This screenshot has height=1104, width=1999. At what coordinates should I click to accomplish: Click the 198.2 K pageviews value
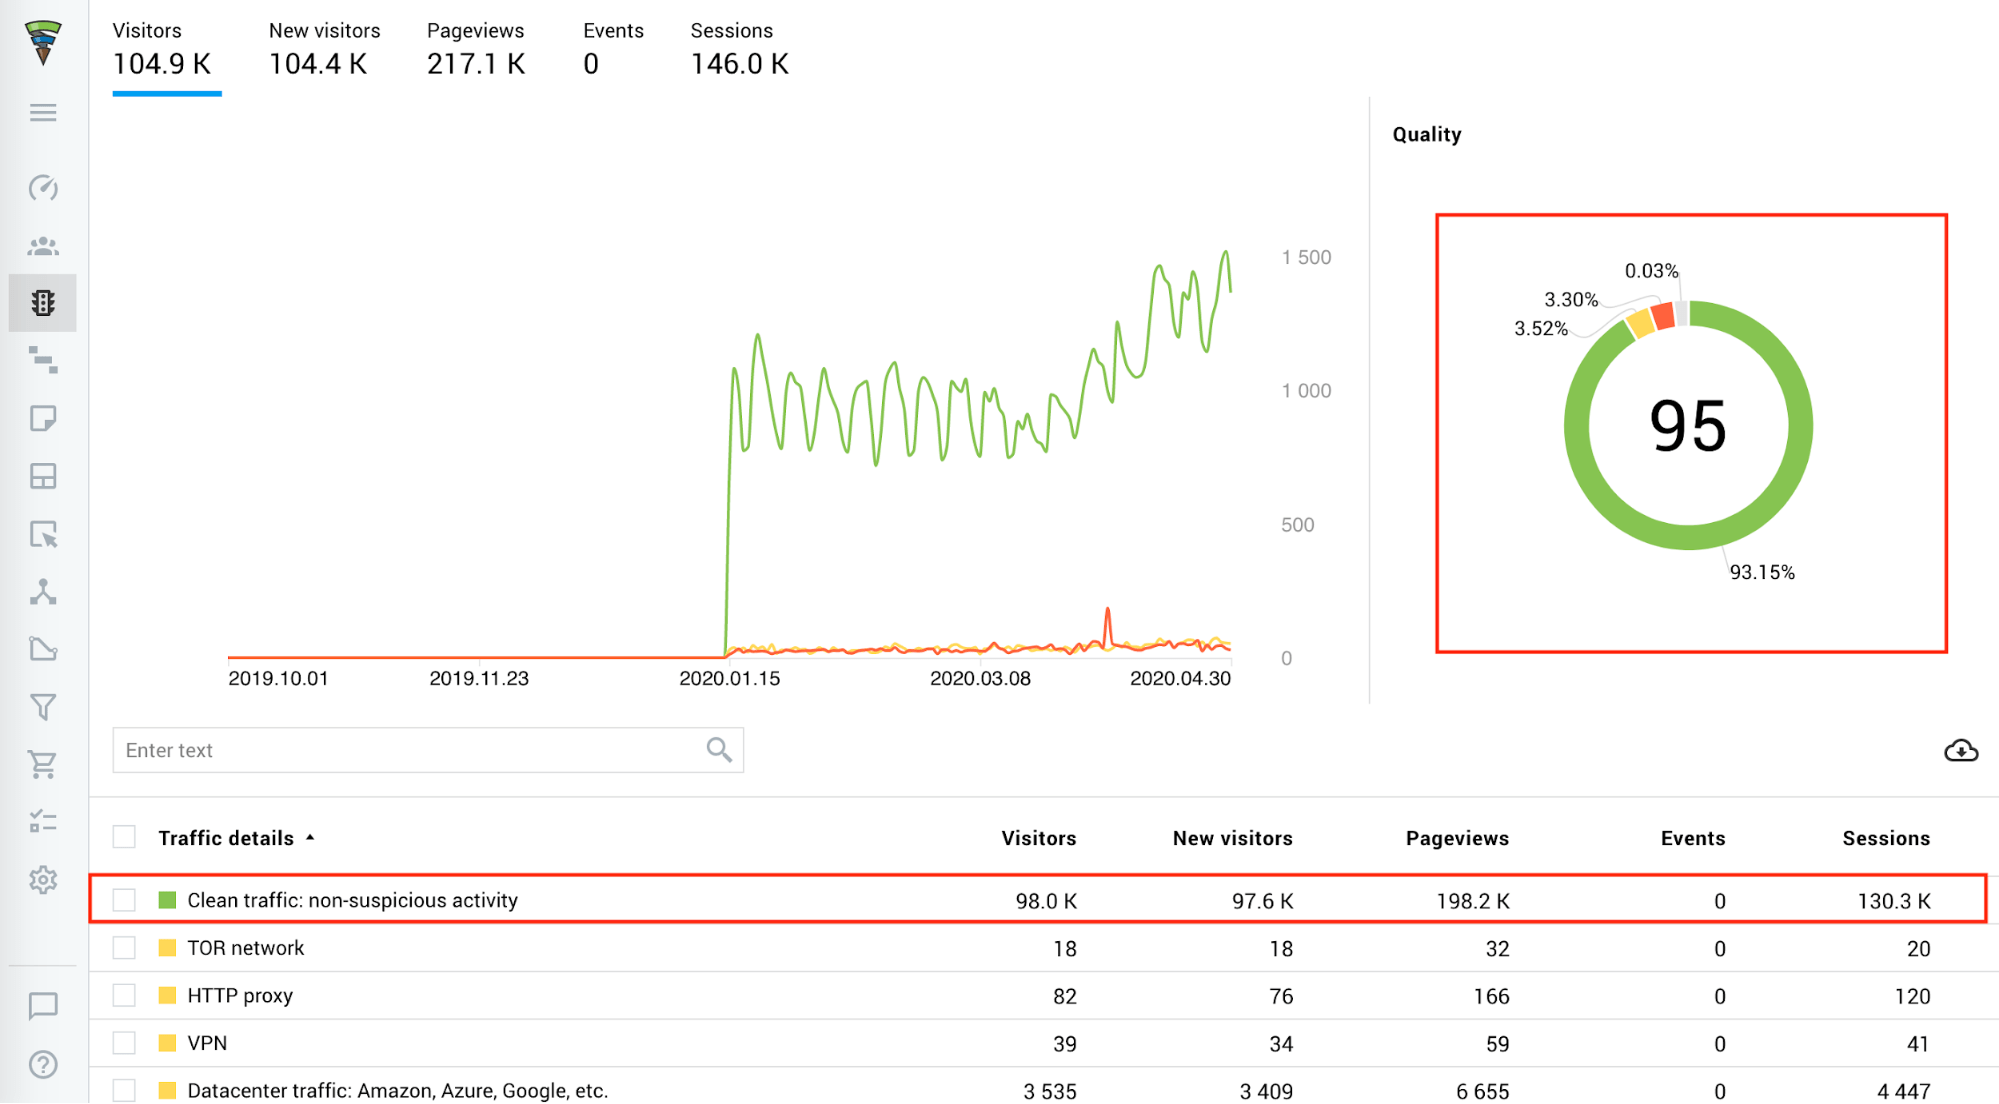pos(1473,900)
